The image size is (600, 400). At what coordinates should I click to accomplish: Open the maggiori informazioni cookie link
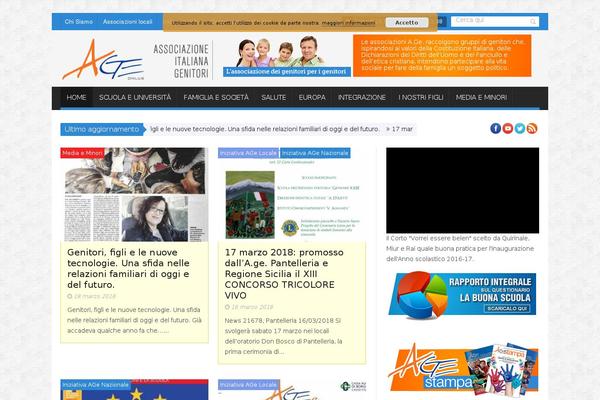(x=348, y=23)
